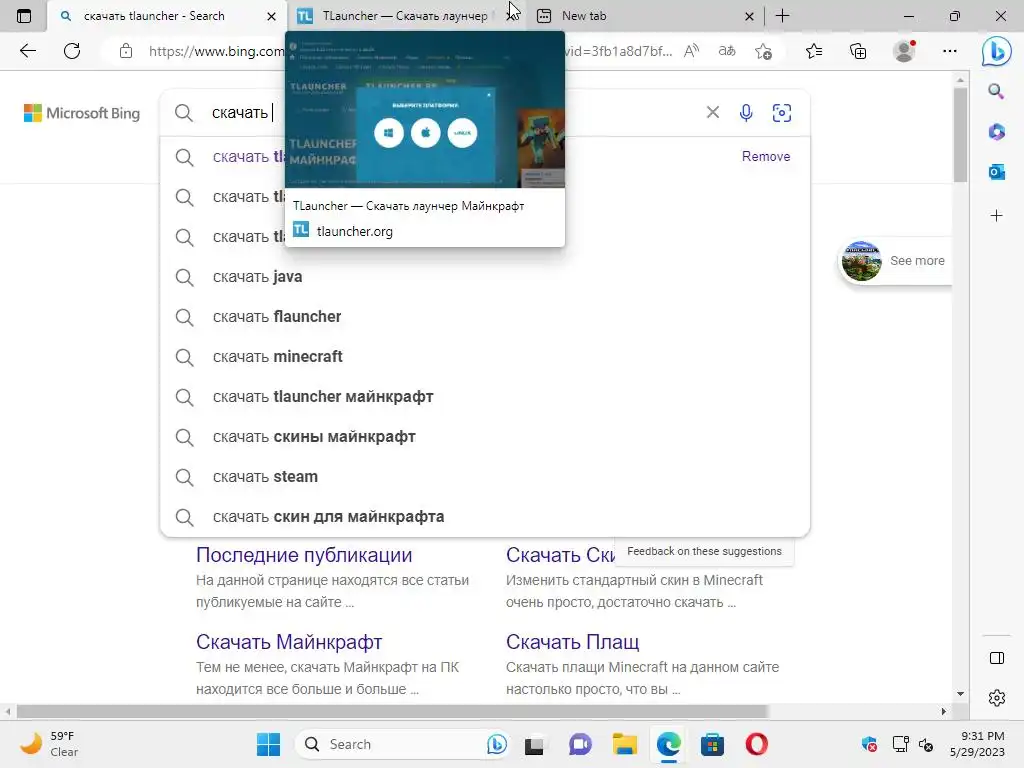Open the volume tray icon
The image size is (1024, 768).
click(925, 744)
